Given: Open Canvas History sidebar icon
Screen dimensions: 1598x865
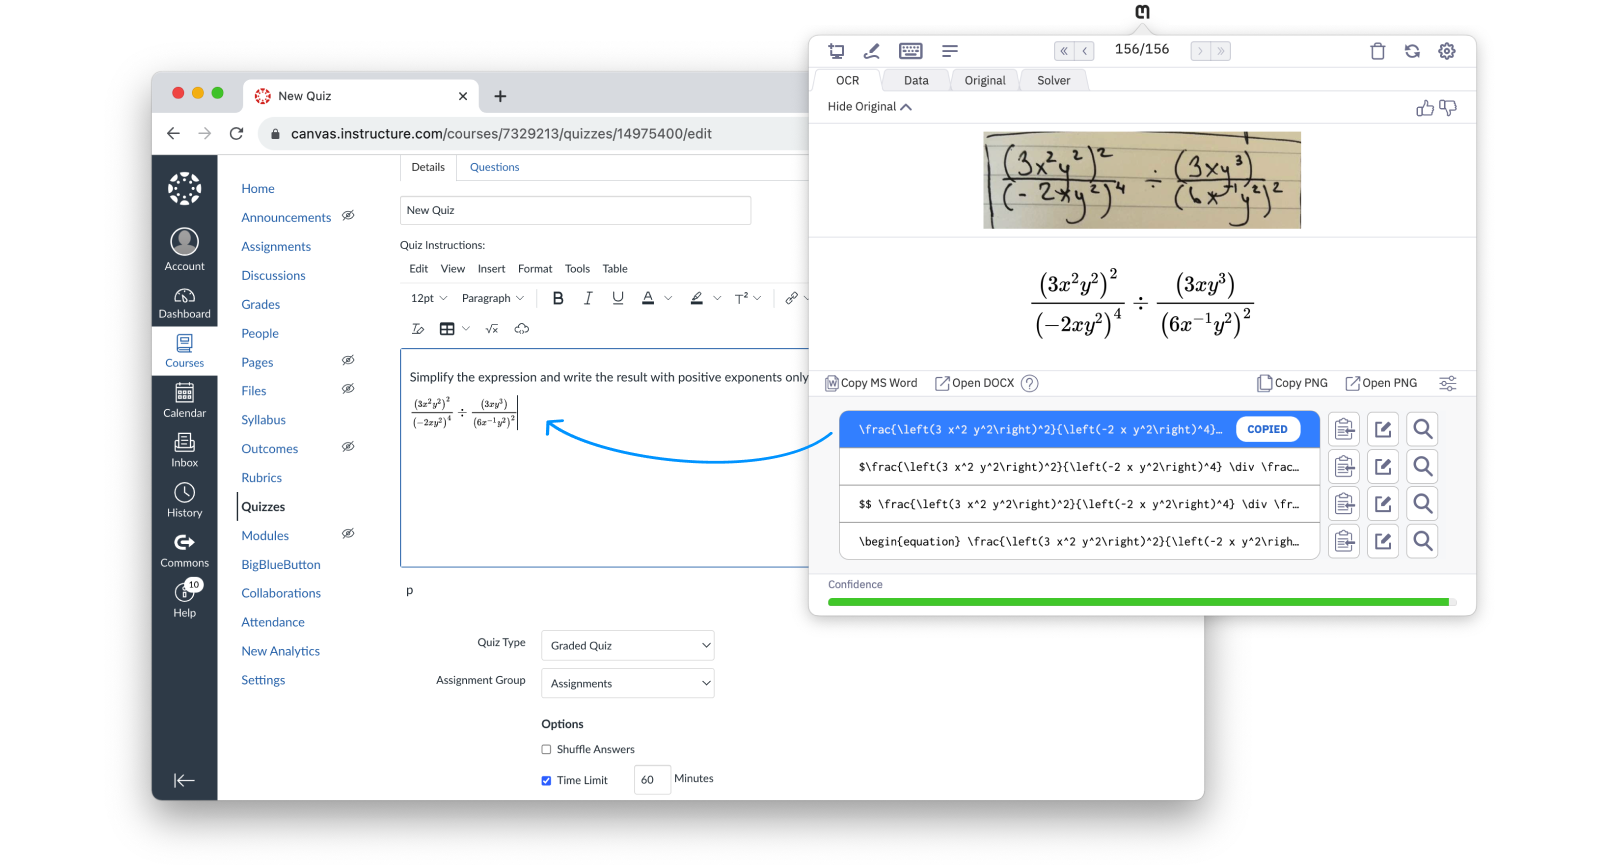Looking at the screenshot, I should pos(185,500).
